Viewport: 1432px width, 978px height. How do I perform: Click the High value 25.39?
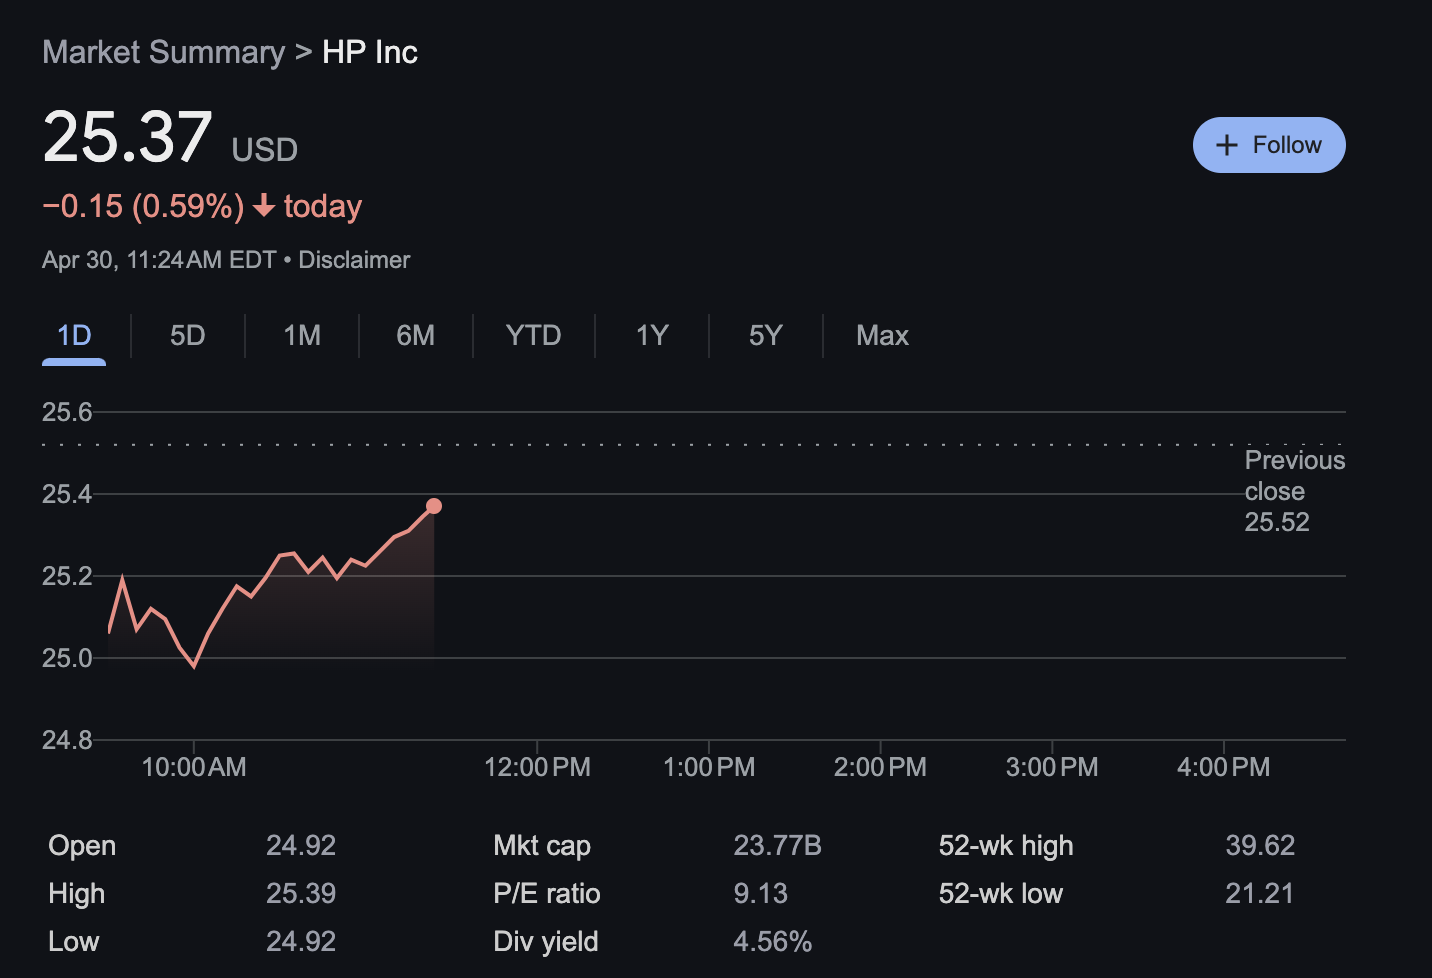tap(301, 894)
